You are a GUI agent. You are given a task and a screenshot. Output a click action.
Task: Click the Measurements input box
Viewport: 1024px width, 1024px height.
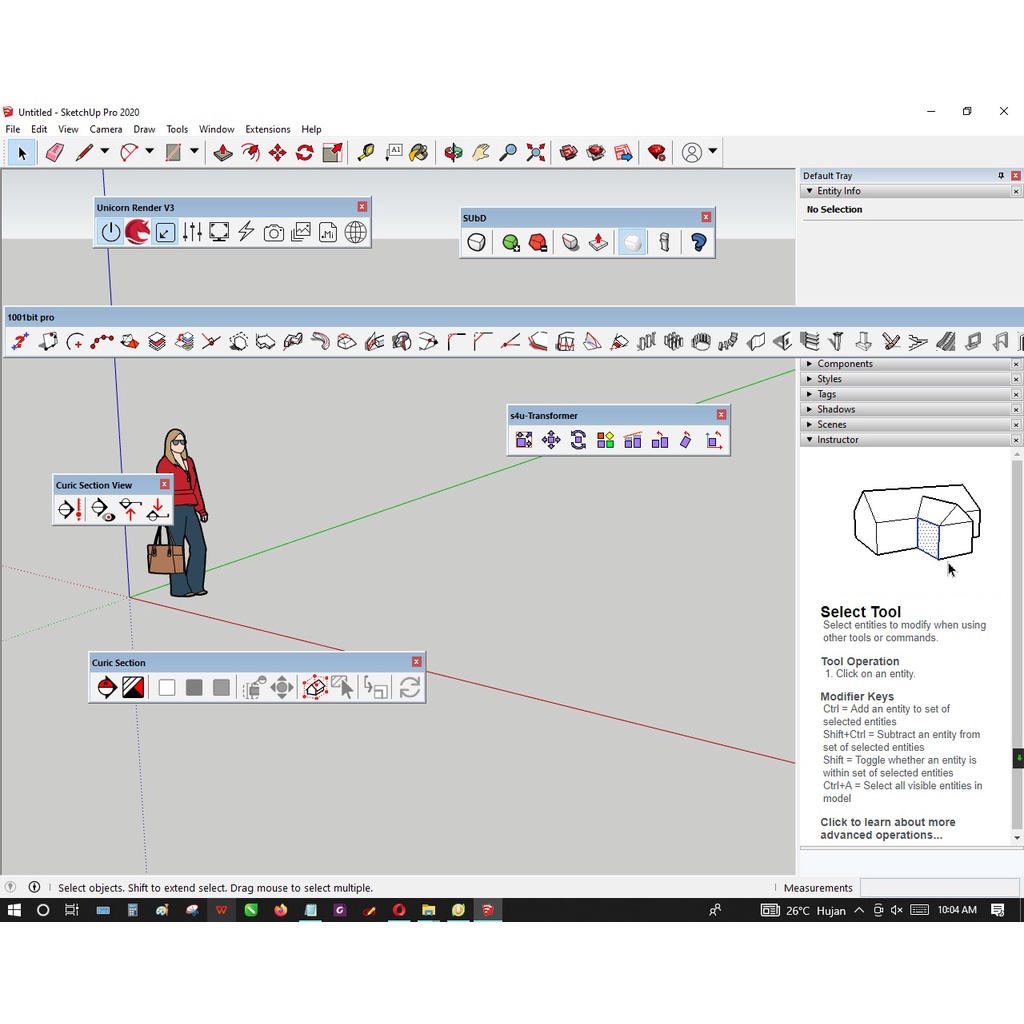(x=938, y=888)
